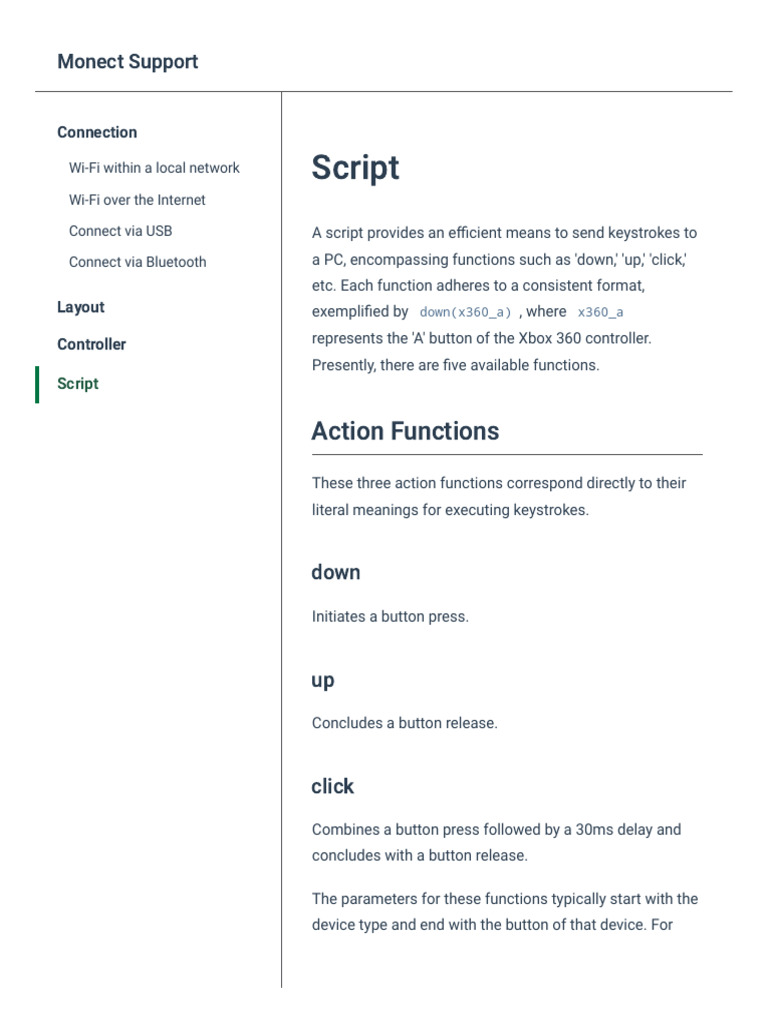
Task: Click the 'Concludes a button release.' text
Action: 404,723
